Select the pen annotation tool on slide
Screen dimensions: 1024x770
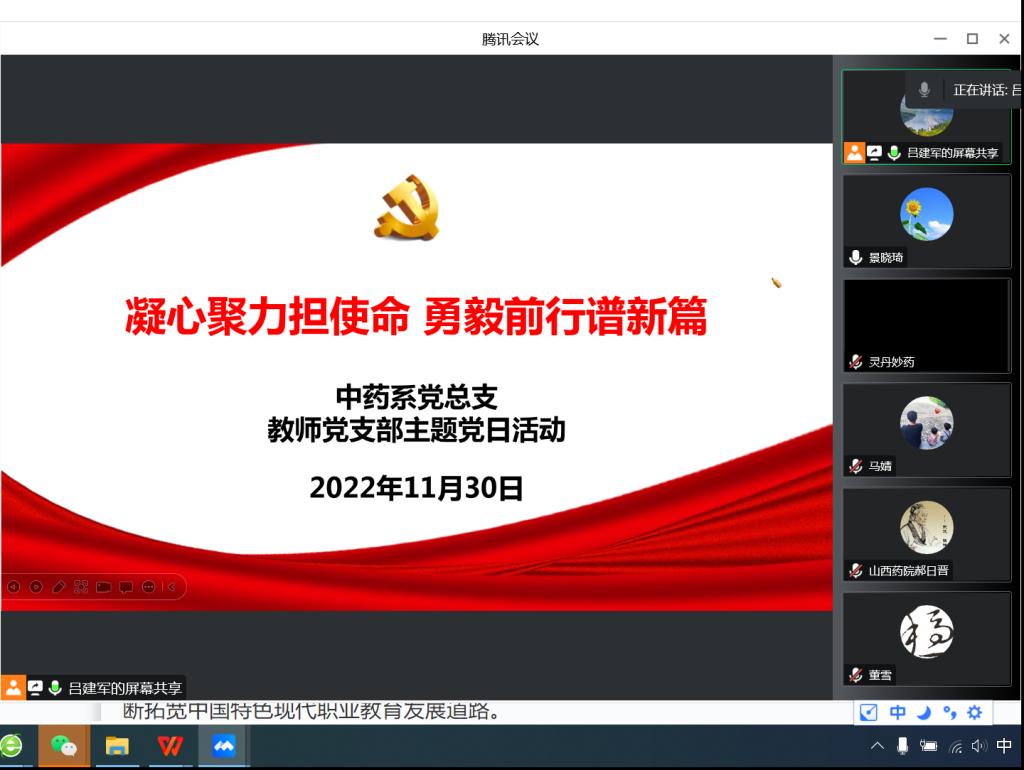pyautogui.click(x=59, y=587)
